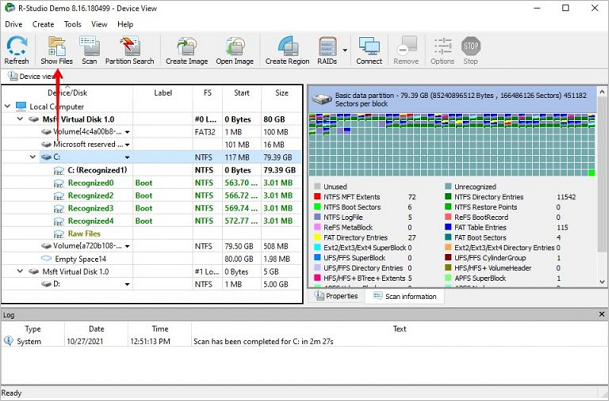Open the Drive menu
609x401 pixels.
[14, 24]
